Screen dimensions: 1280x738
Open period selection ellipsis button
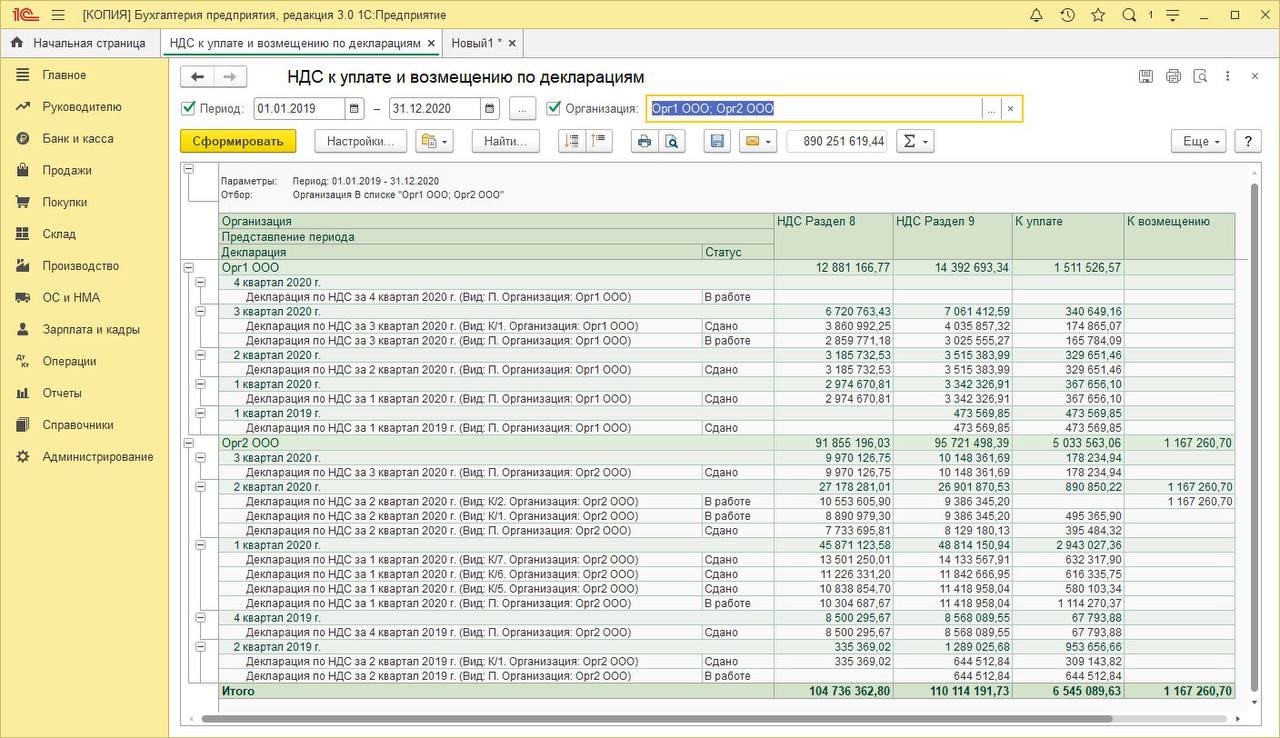[523, 109]
